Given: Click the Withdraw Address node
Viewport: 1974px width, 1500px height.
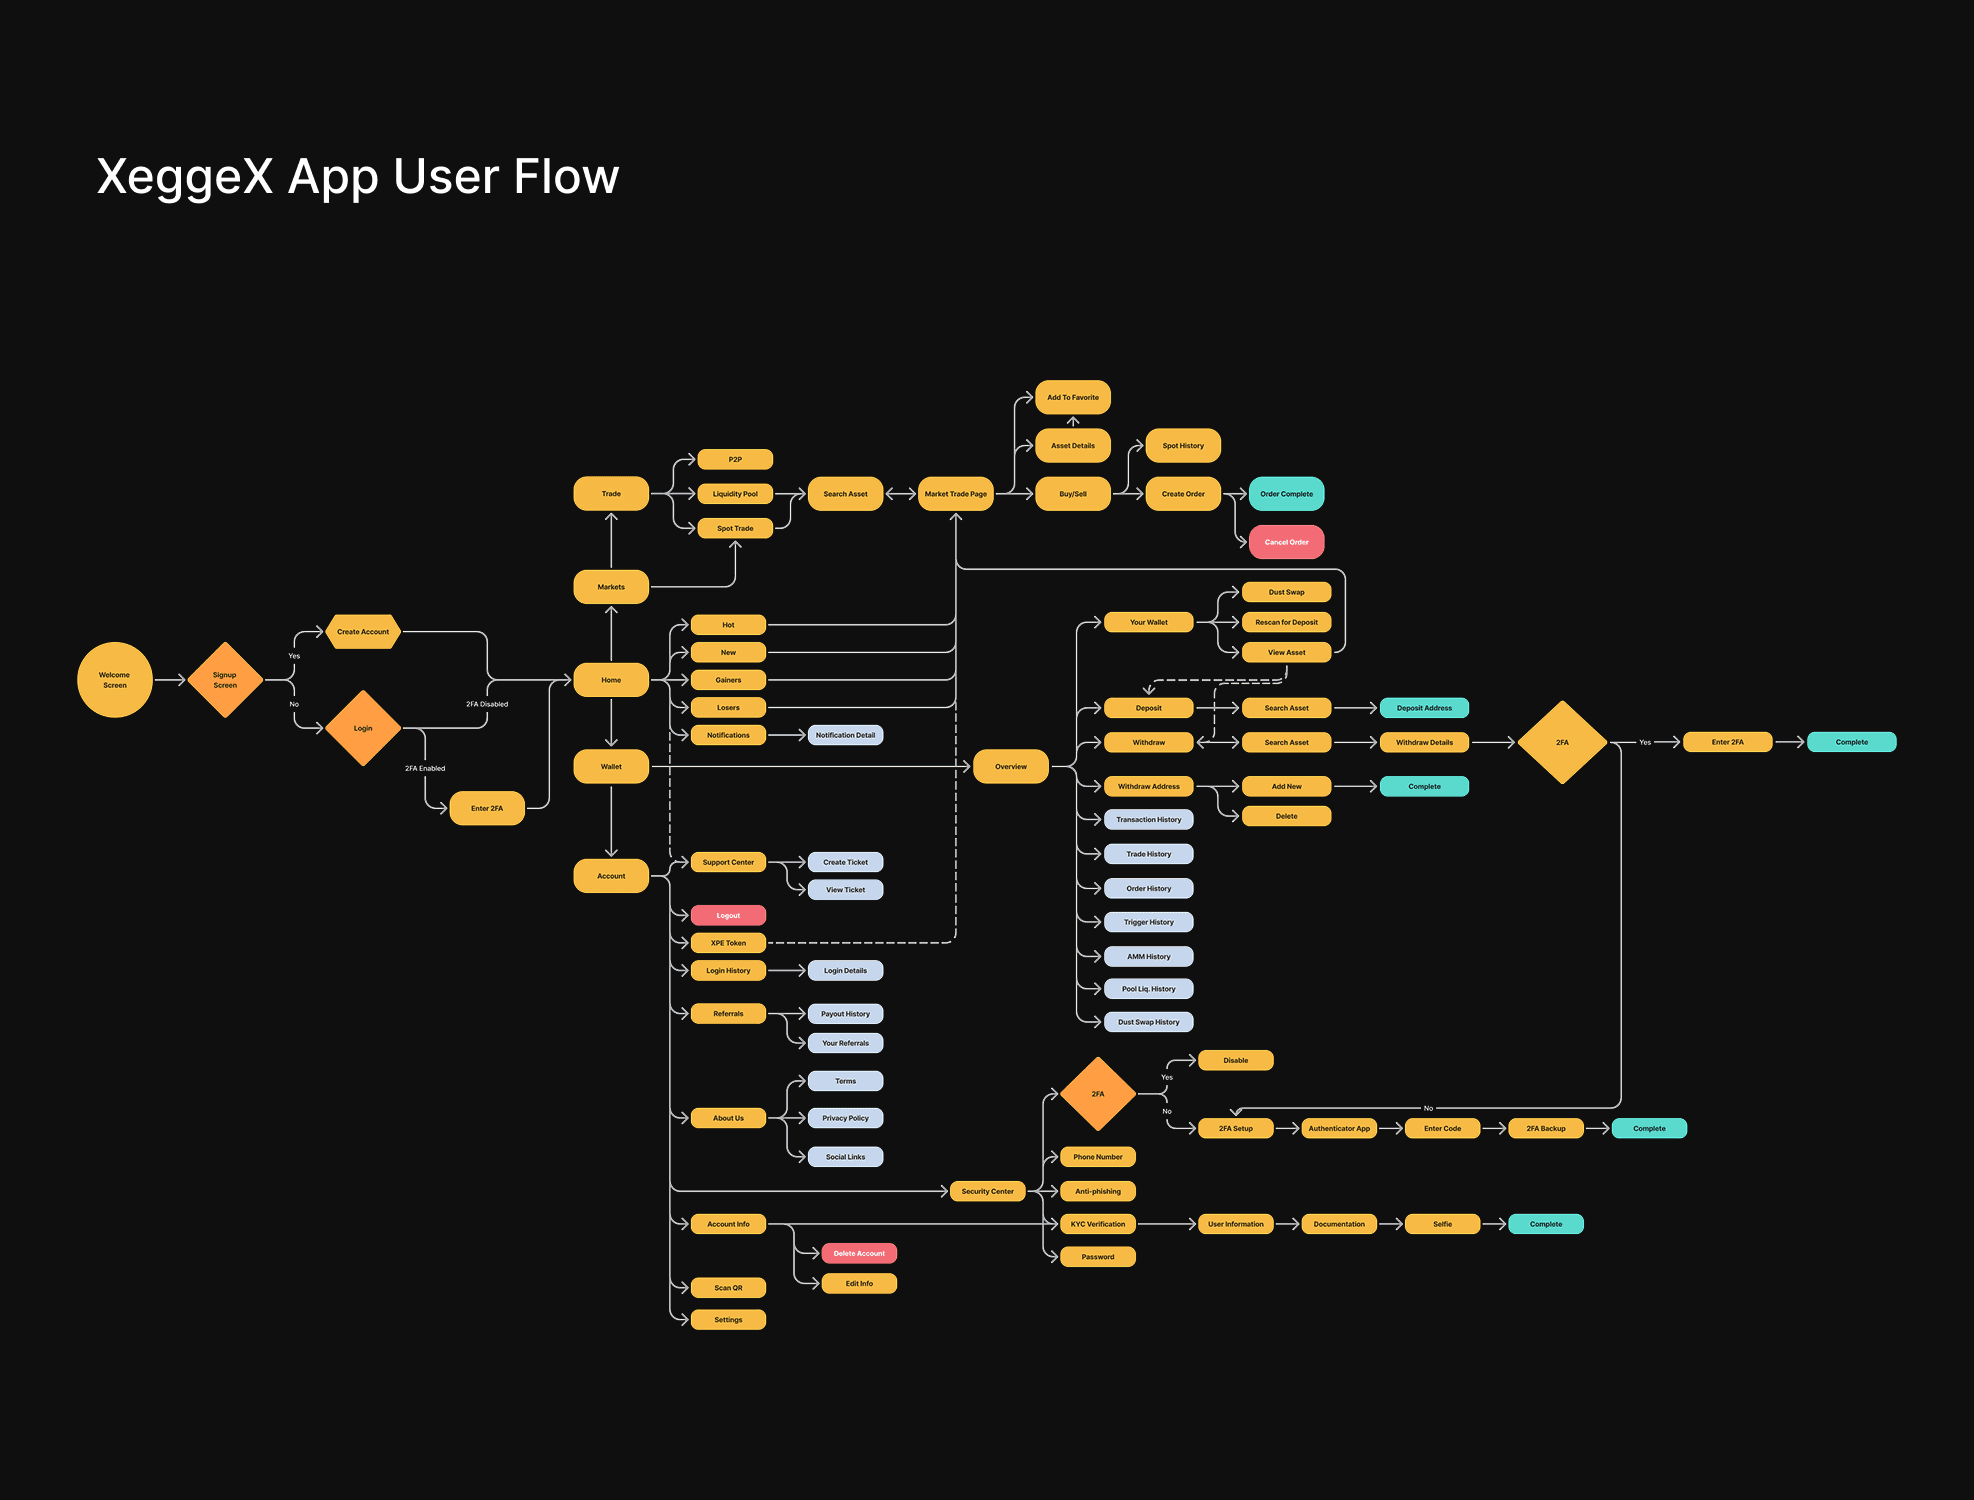Looking at the screenshot, I should tap(1149, 787).
